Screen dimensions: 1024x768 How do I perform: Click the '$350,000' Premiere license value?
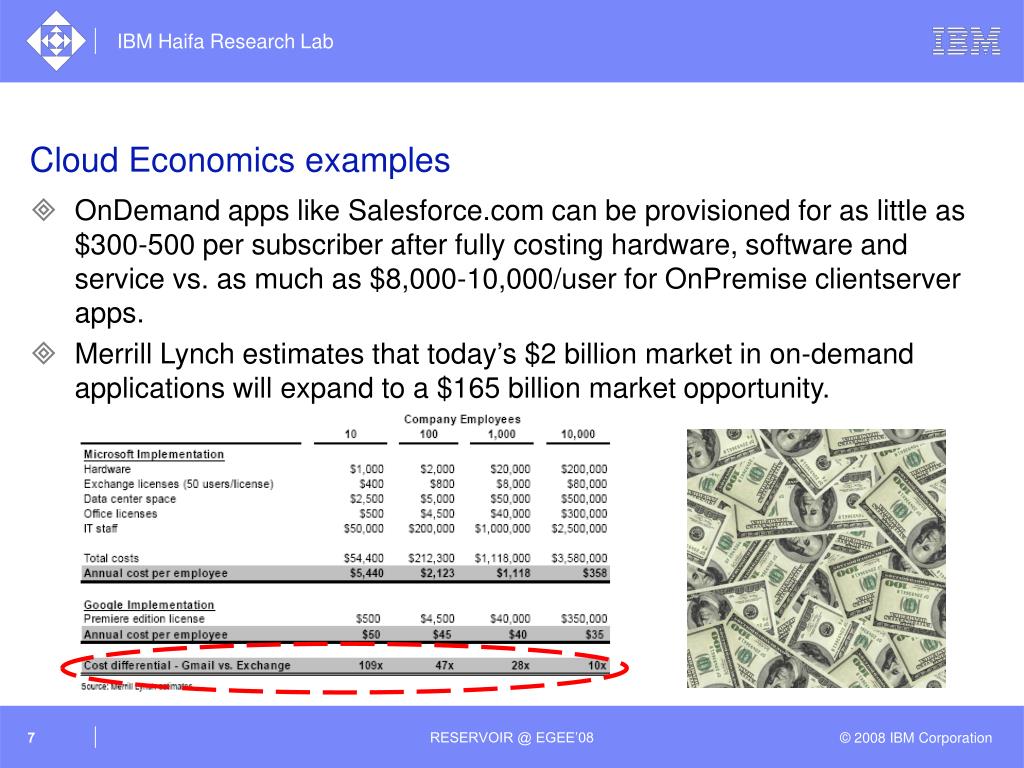click(x=584, y=618)
